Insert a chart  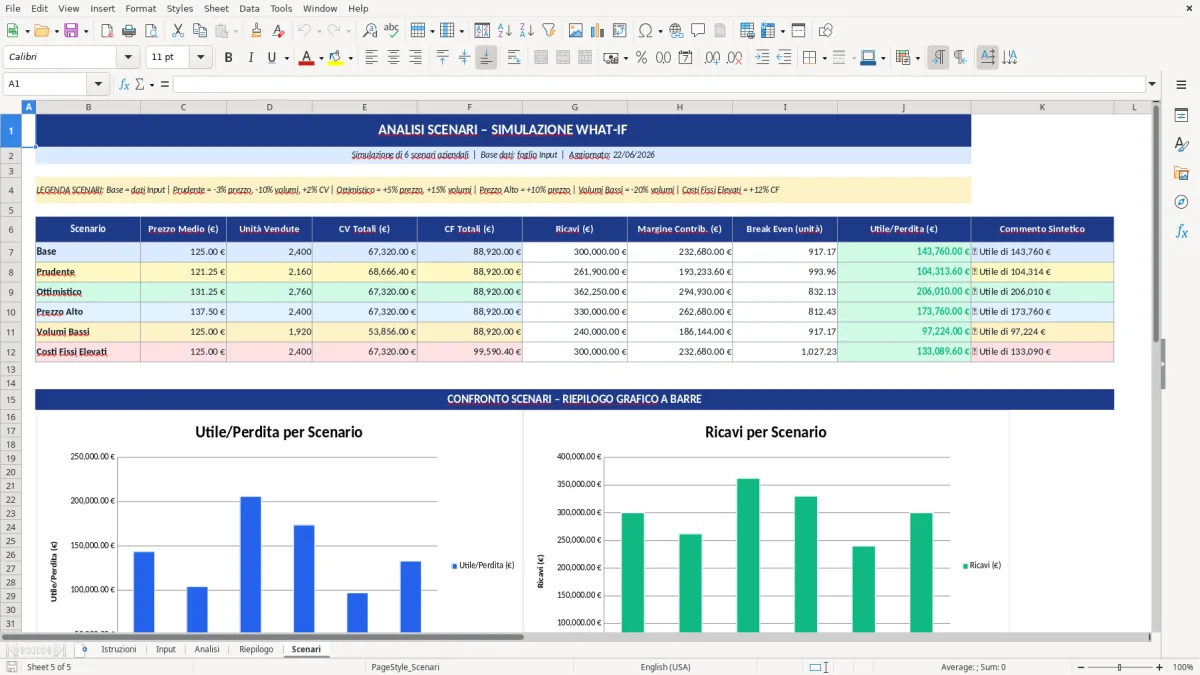598,31
